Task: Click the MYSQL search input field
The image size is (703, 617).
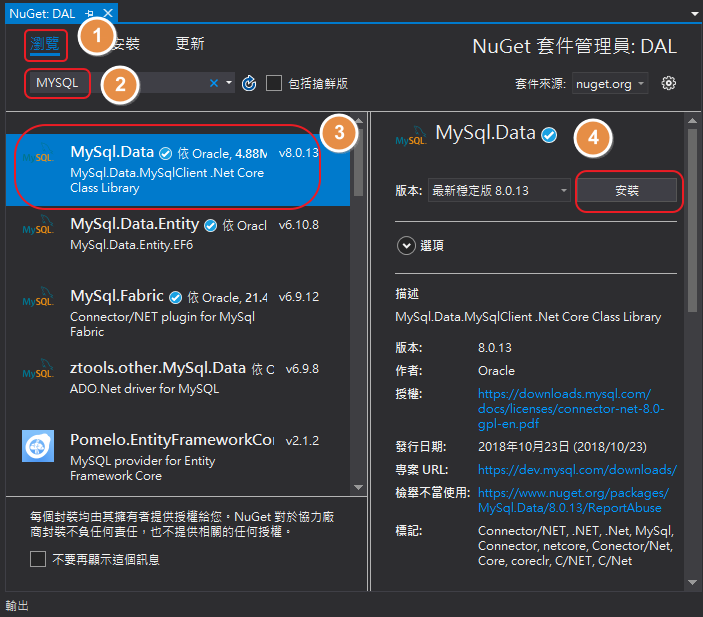Action: [130, 83]
